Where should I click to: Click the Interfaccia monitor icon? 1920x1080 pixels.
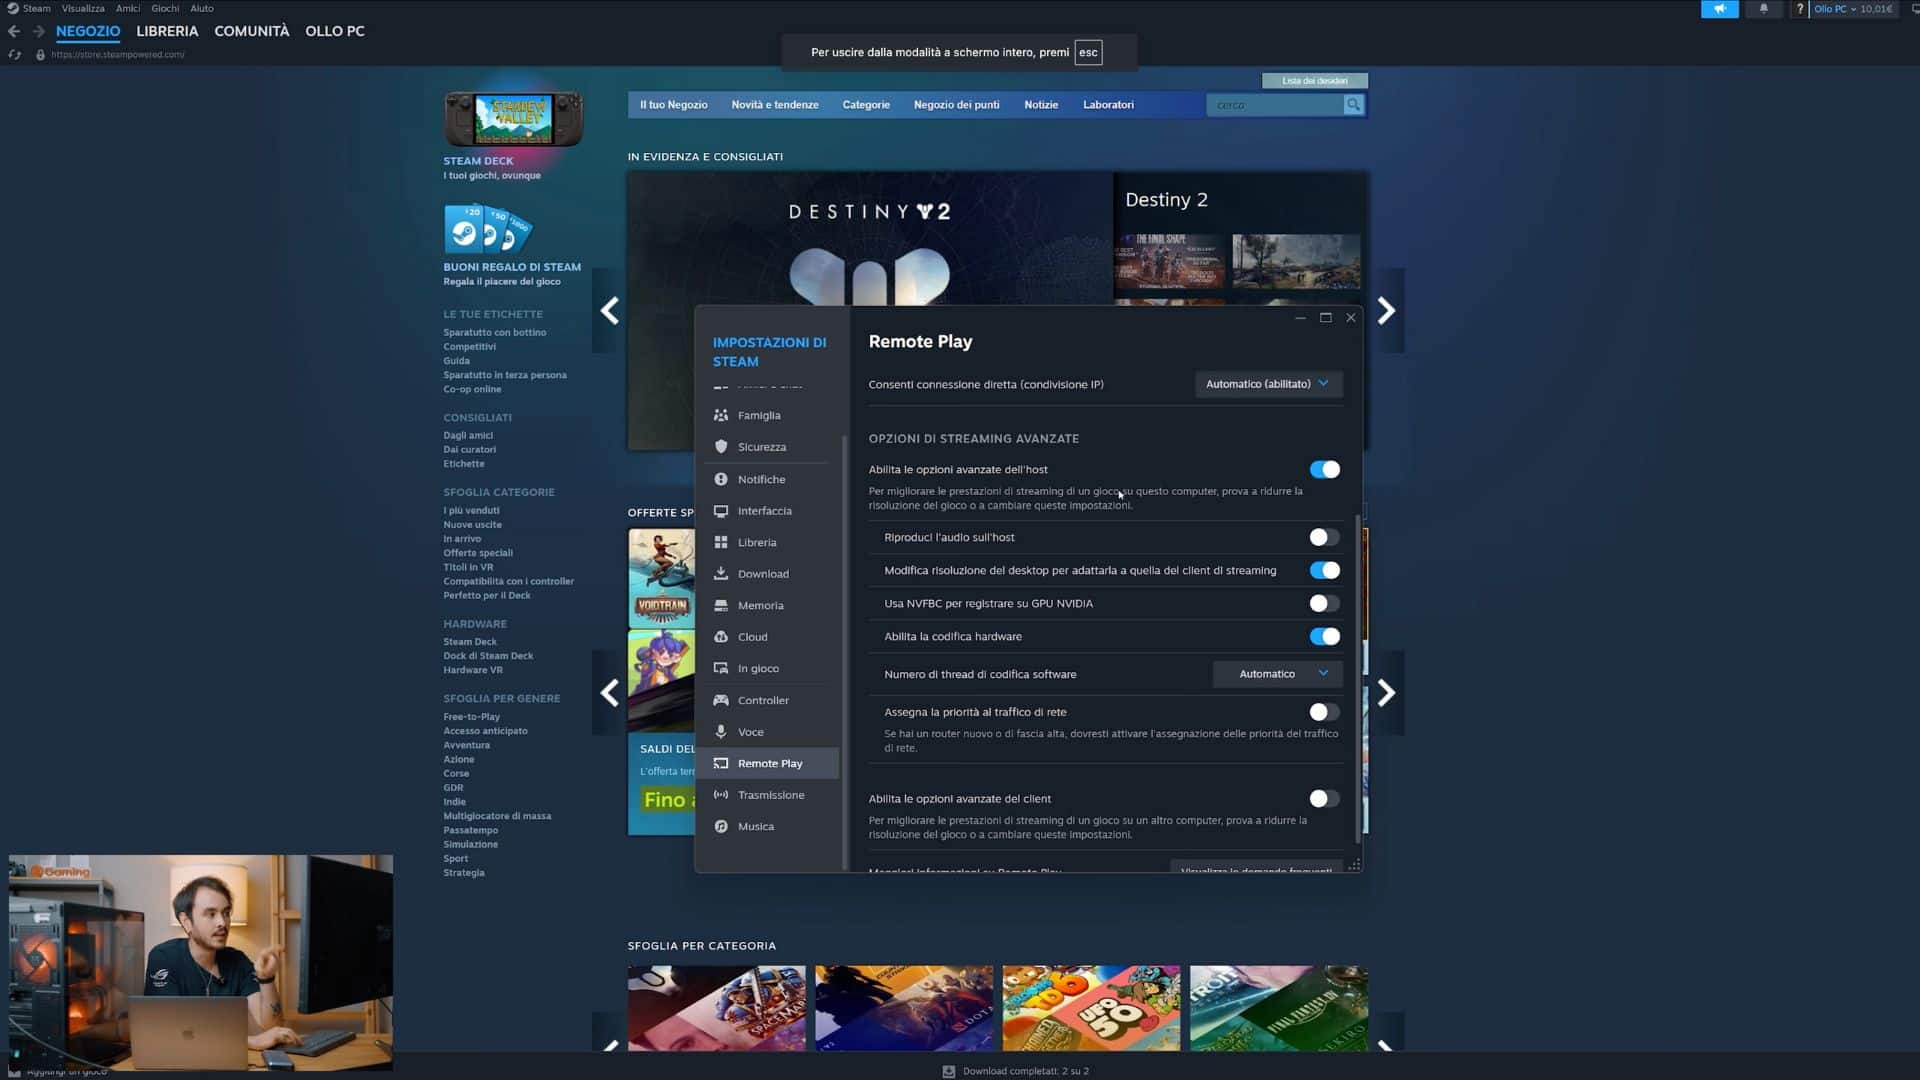tap(721, 511)
